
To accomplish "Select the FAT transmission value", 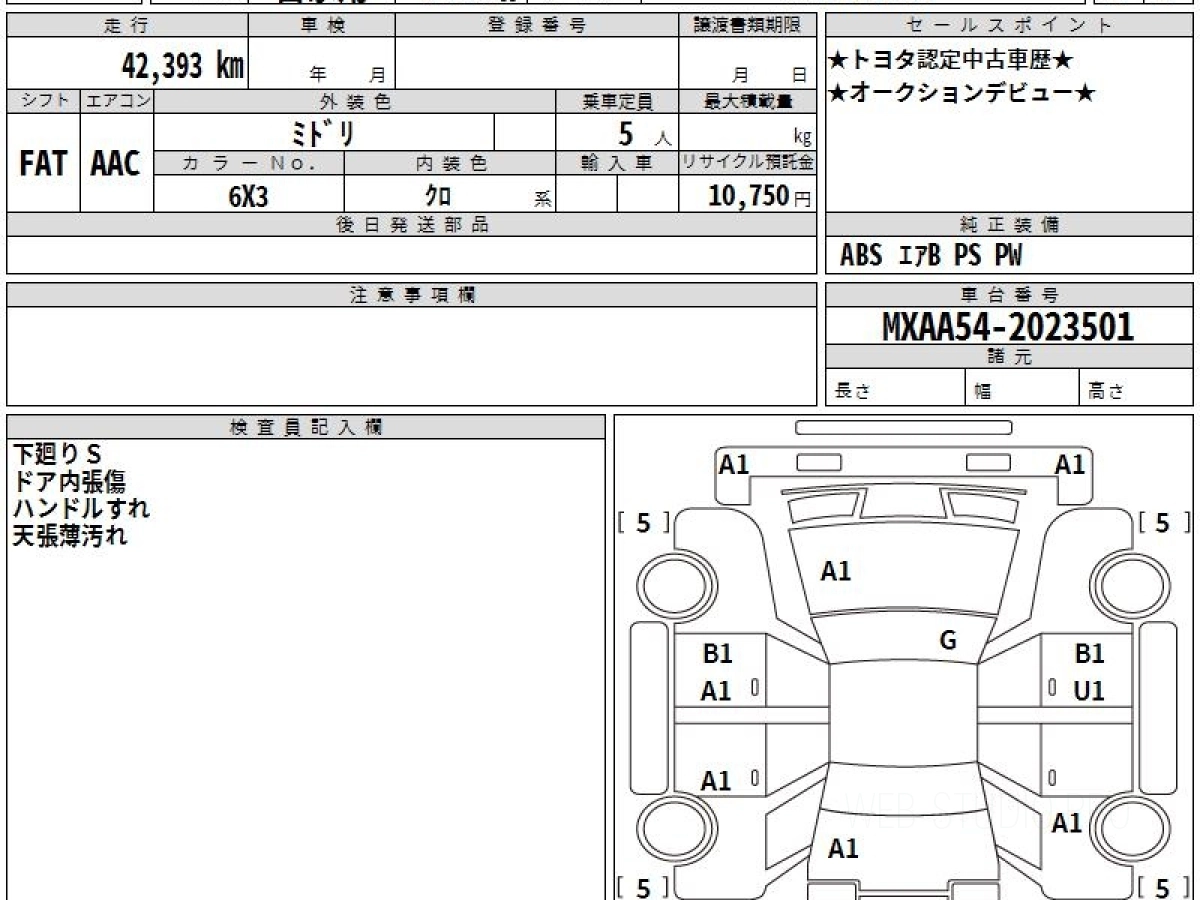I will click(43, 164).
